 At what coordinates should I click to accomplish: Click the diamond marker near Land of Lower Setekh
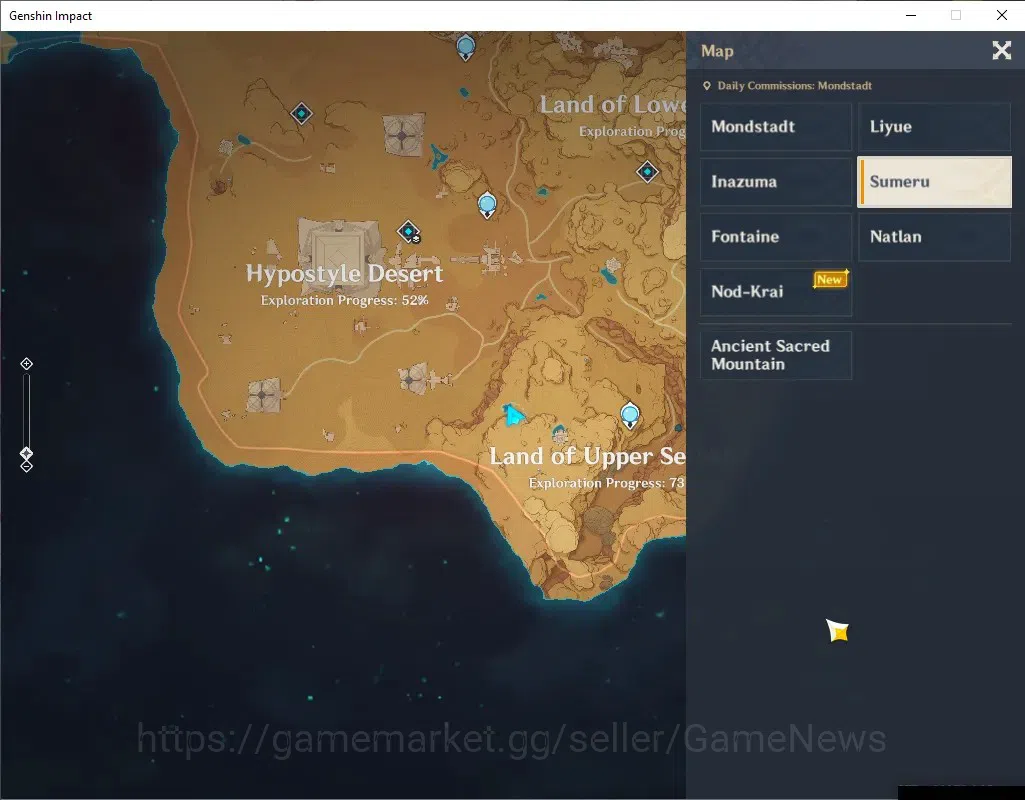(647, 172)
